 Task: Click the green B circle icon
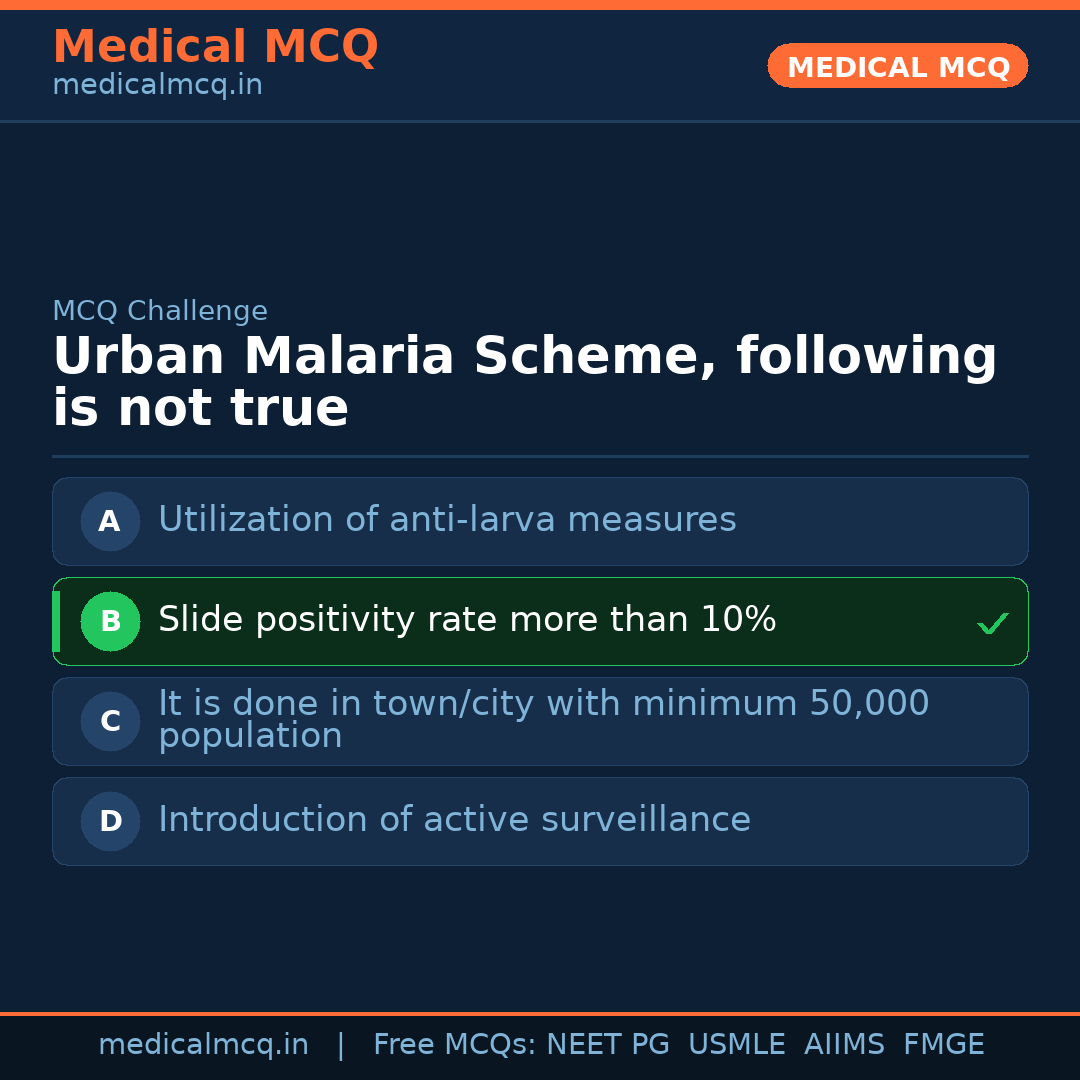pos(110,621)
